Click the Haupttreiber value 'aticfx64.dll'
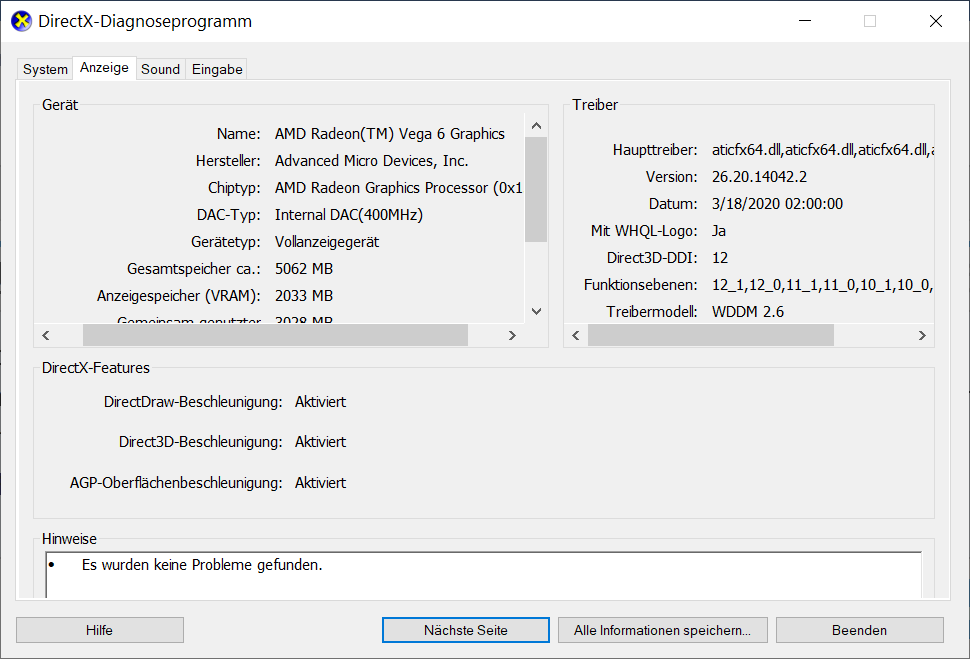Viewport: 970px width, 659px height. pyautogui.click(x=822, y=150)
